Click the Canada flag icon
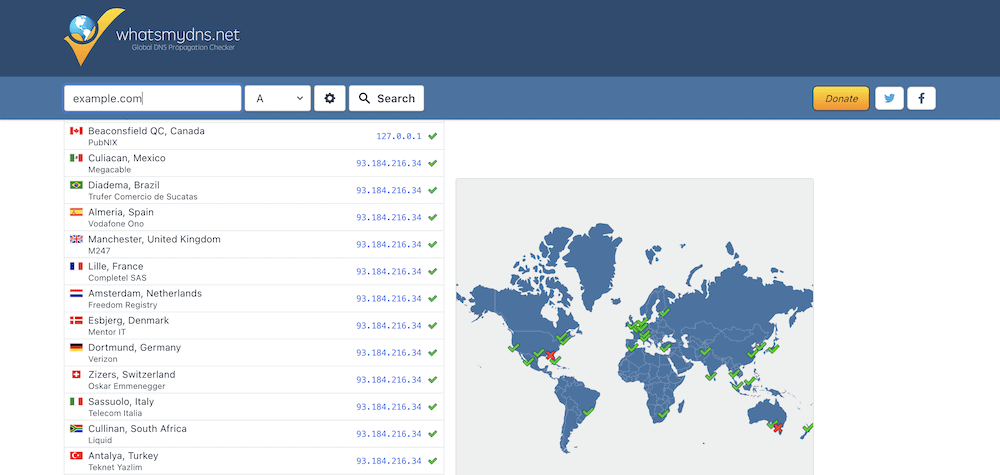1000x475 pixels. click(77, 131)
